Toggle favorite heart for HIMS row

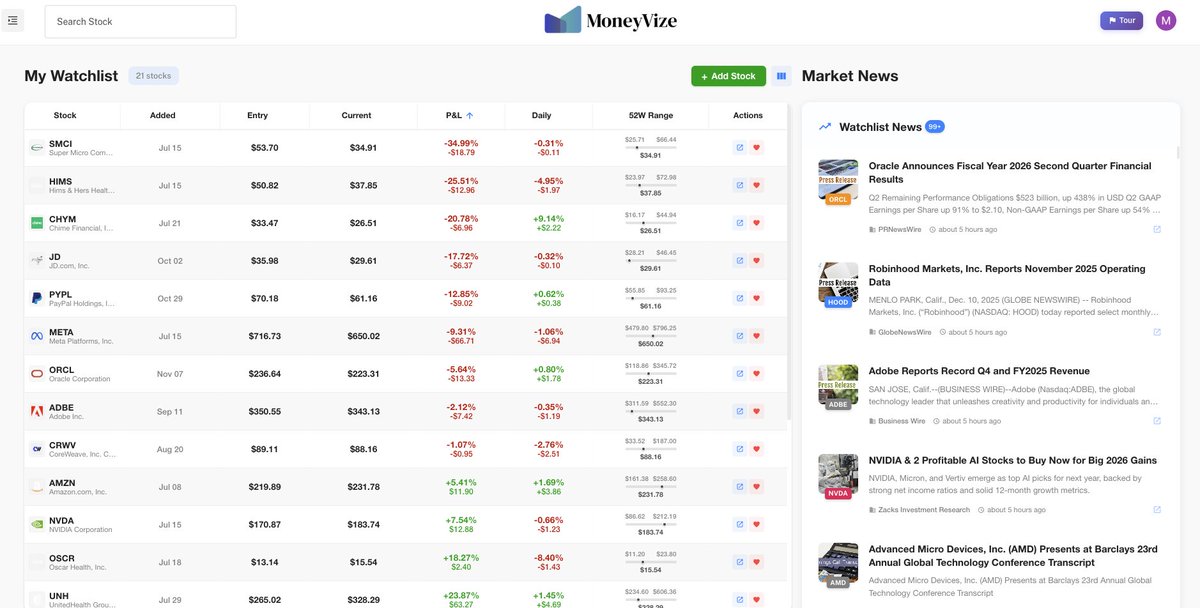756,185
